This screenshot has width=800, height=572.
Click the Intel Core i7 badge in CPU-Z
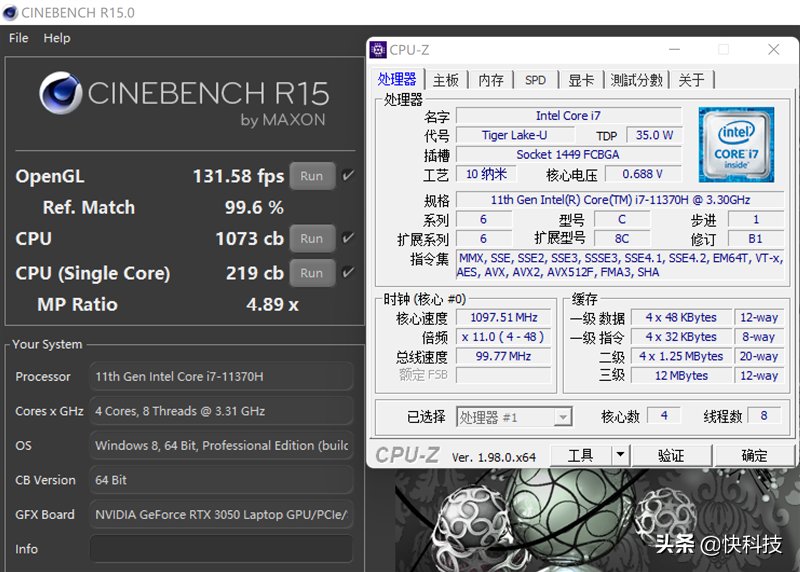pyautogui.click(x=736, y=145)
